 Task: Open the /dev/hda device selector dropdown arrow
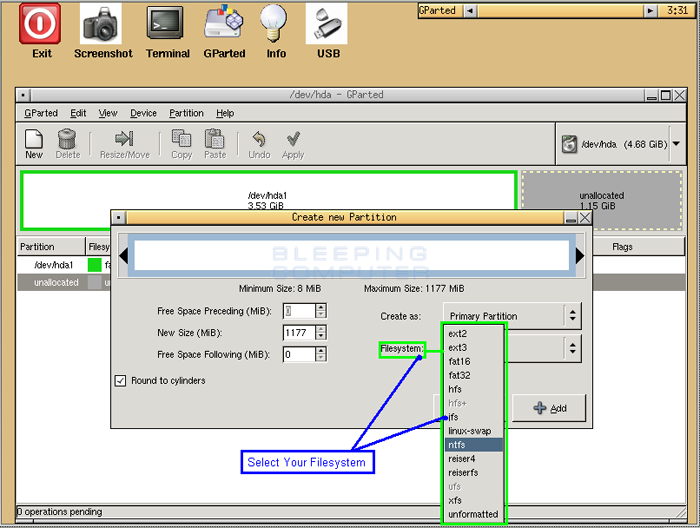pos(676,144)
